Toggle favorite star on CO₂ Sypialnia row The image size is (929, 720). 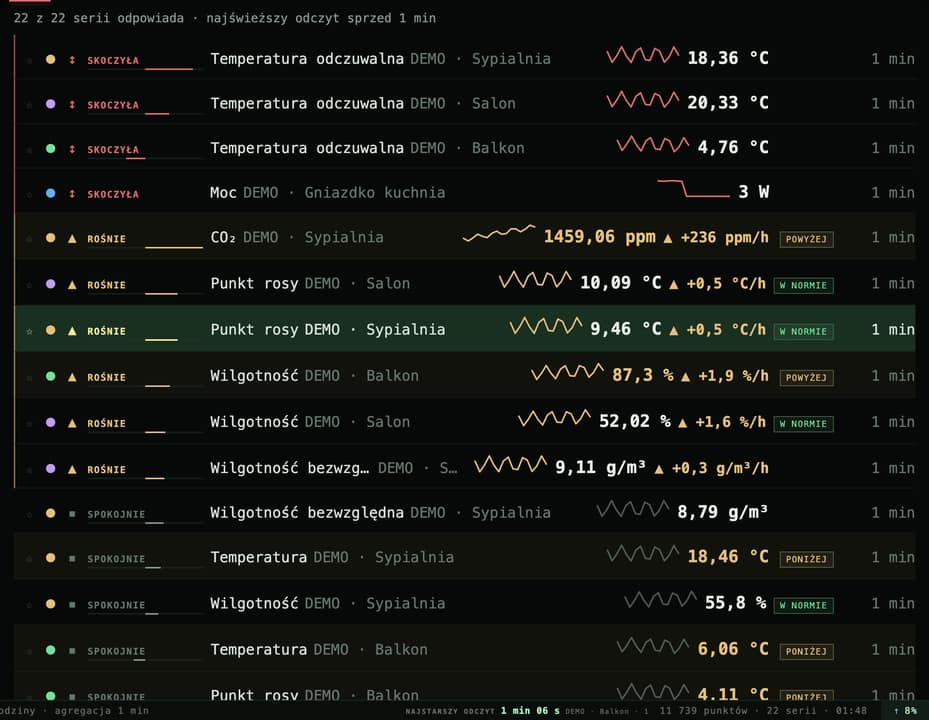point(29,239)
